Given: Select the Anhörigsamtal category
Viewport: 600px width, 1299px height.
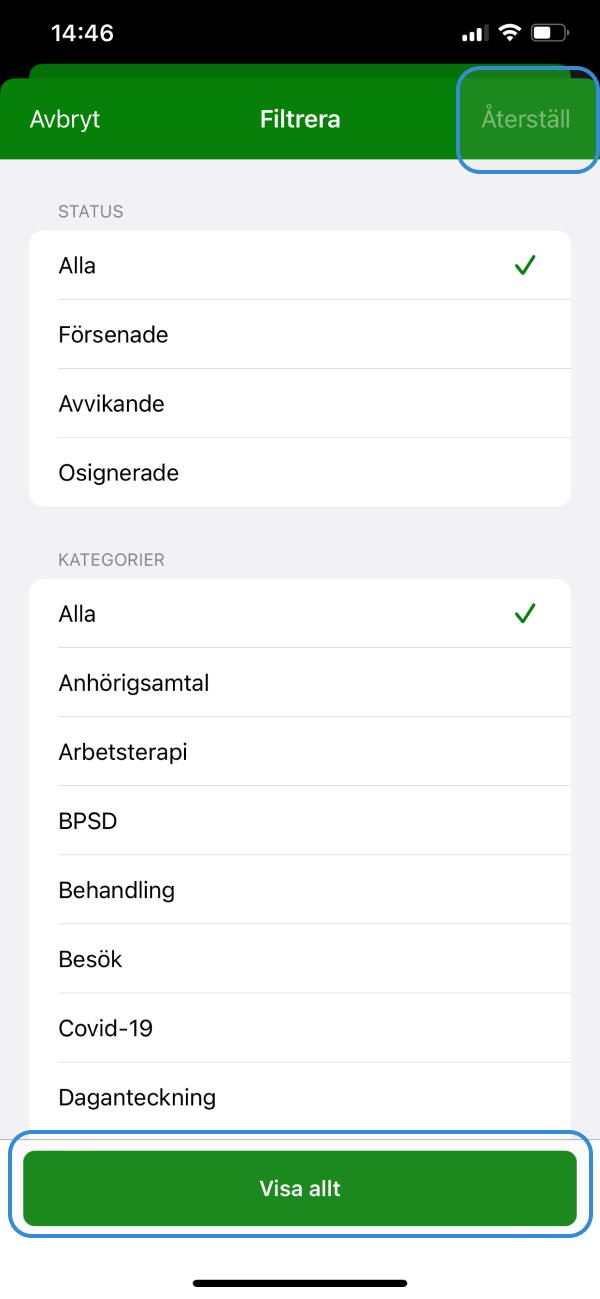Looking at the screenshot, I should (300, 683).
